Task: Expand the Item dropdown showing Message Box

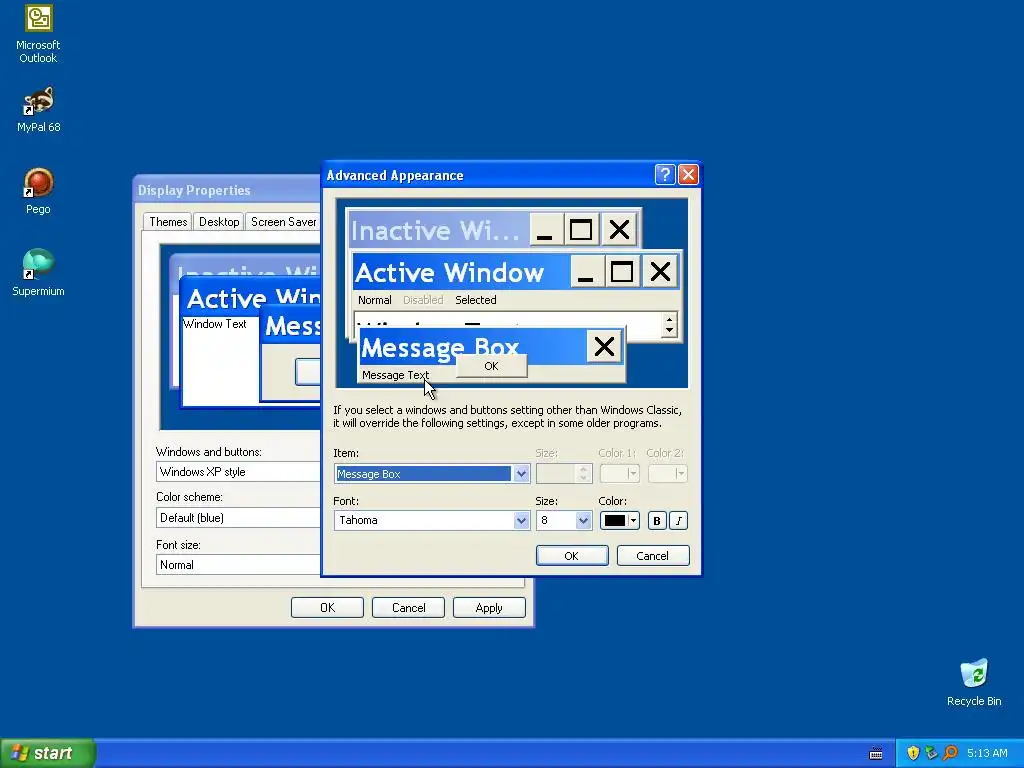Action: click(521, 473)
